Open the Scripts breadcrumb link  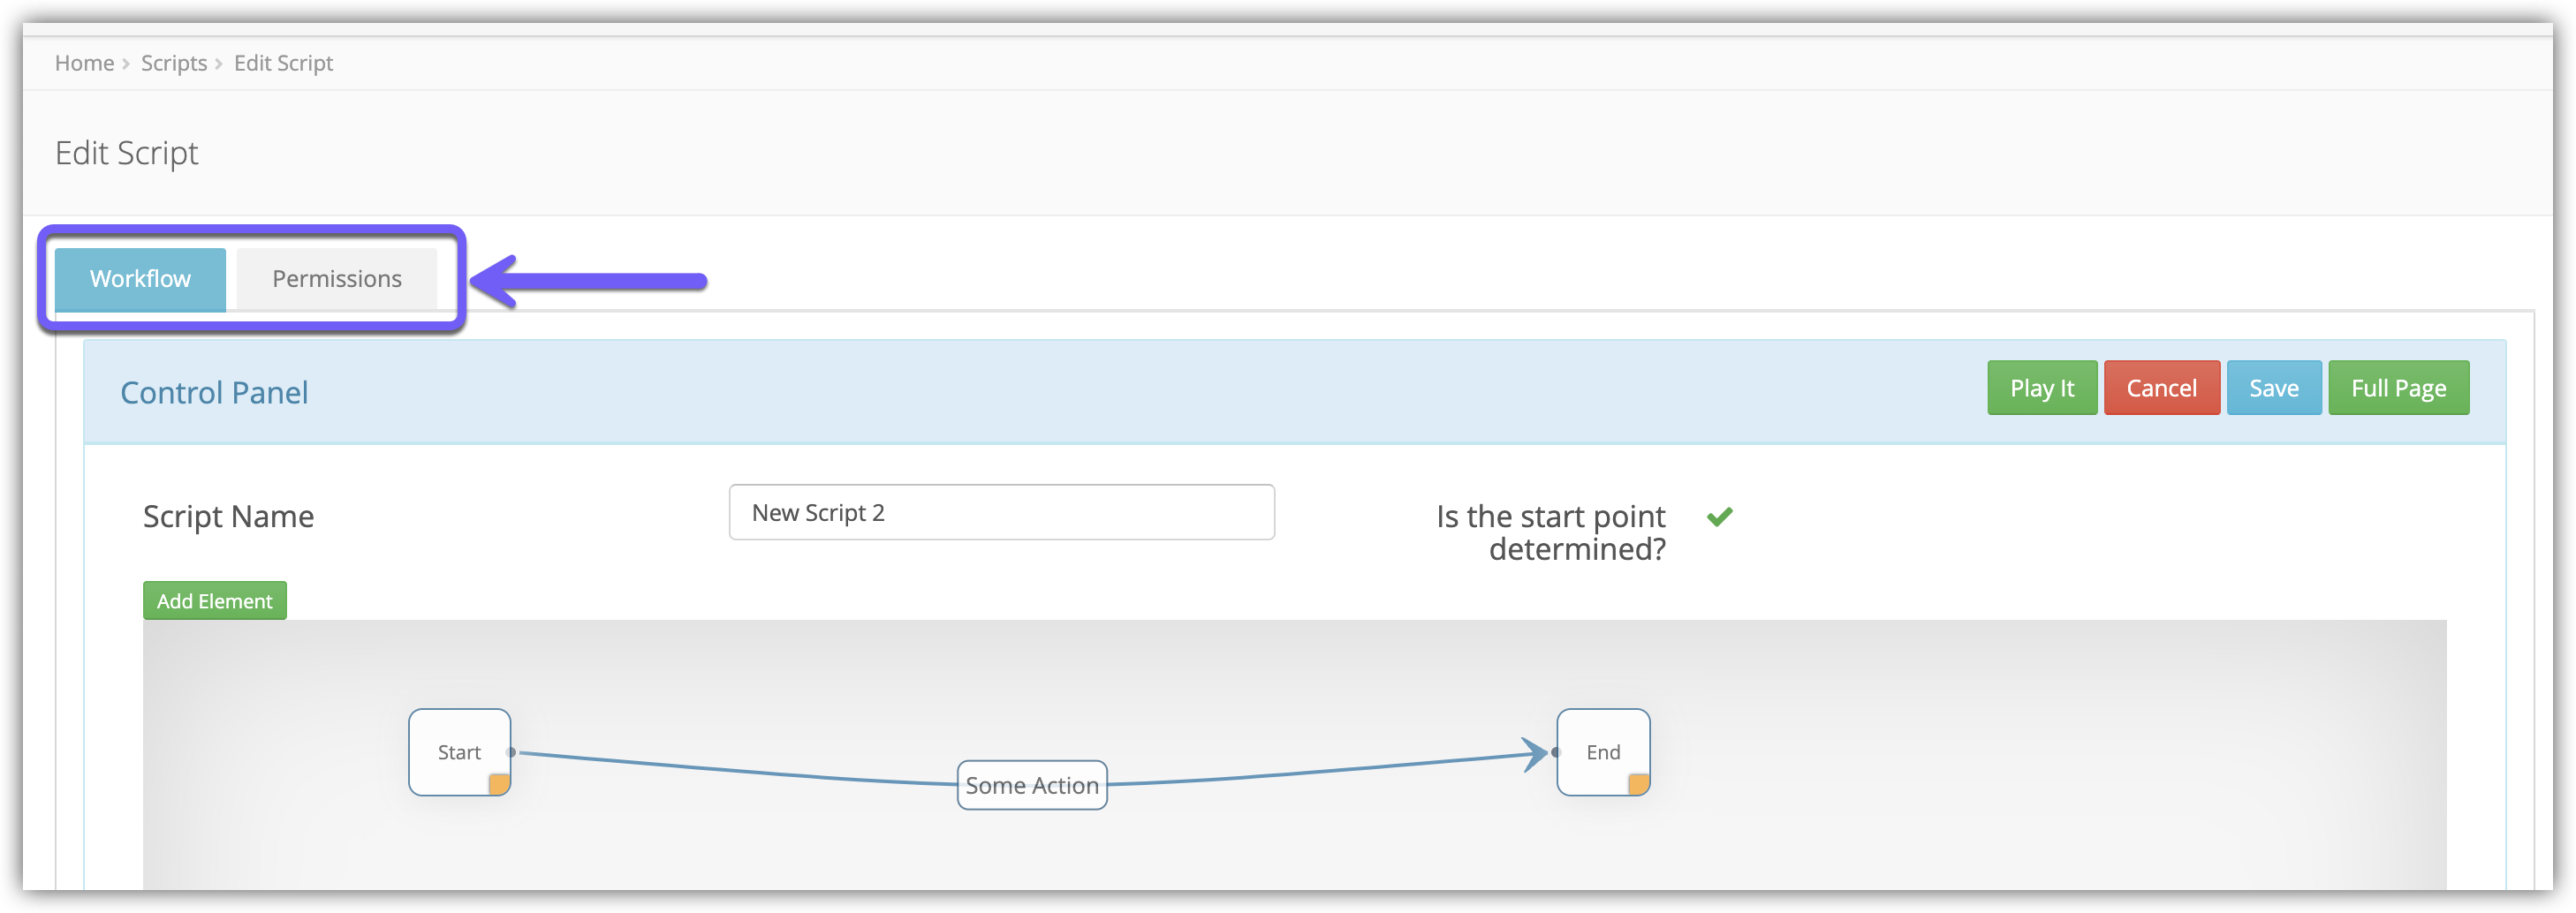(x=174, y=63)
